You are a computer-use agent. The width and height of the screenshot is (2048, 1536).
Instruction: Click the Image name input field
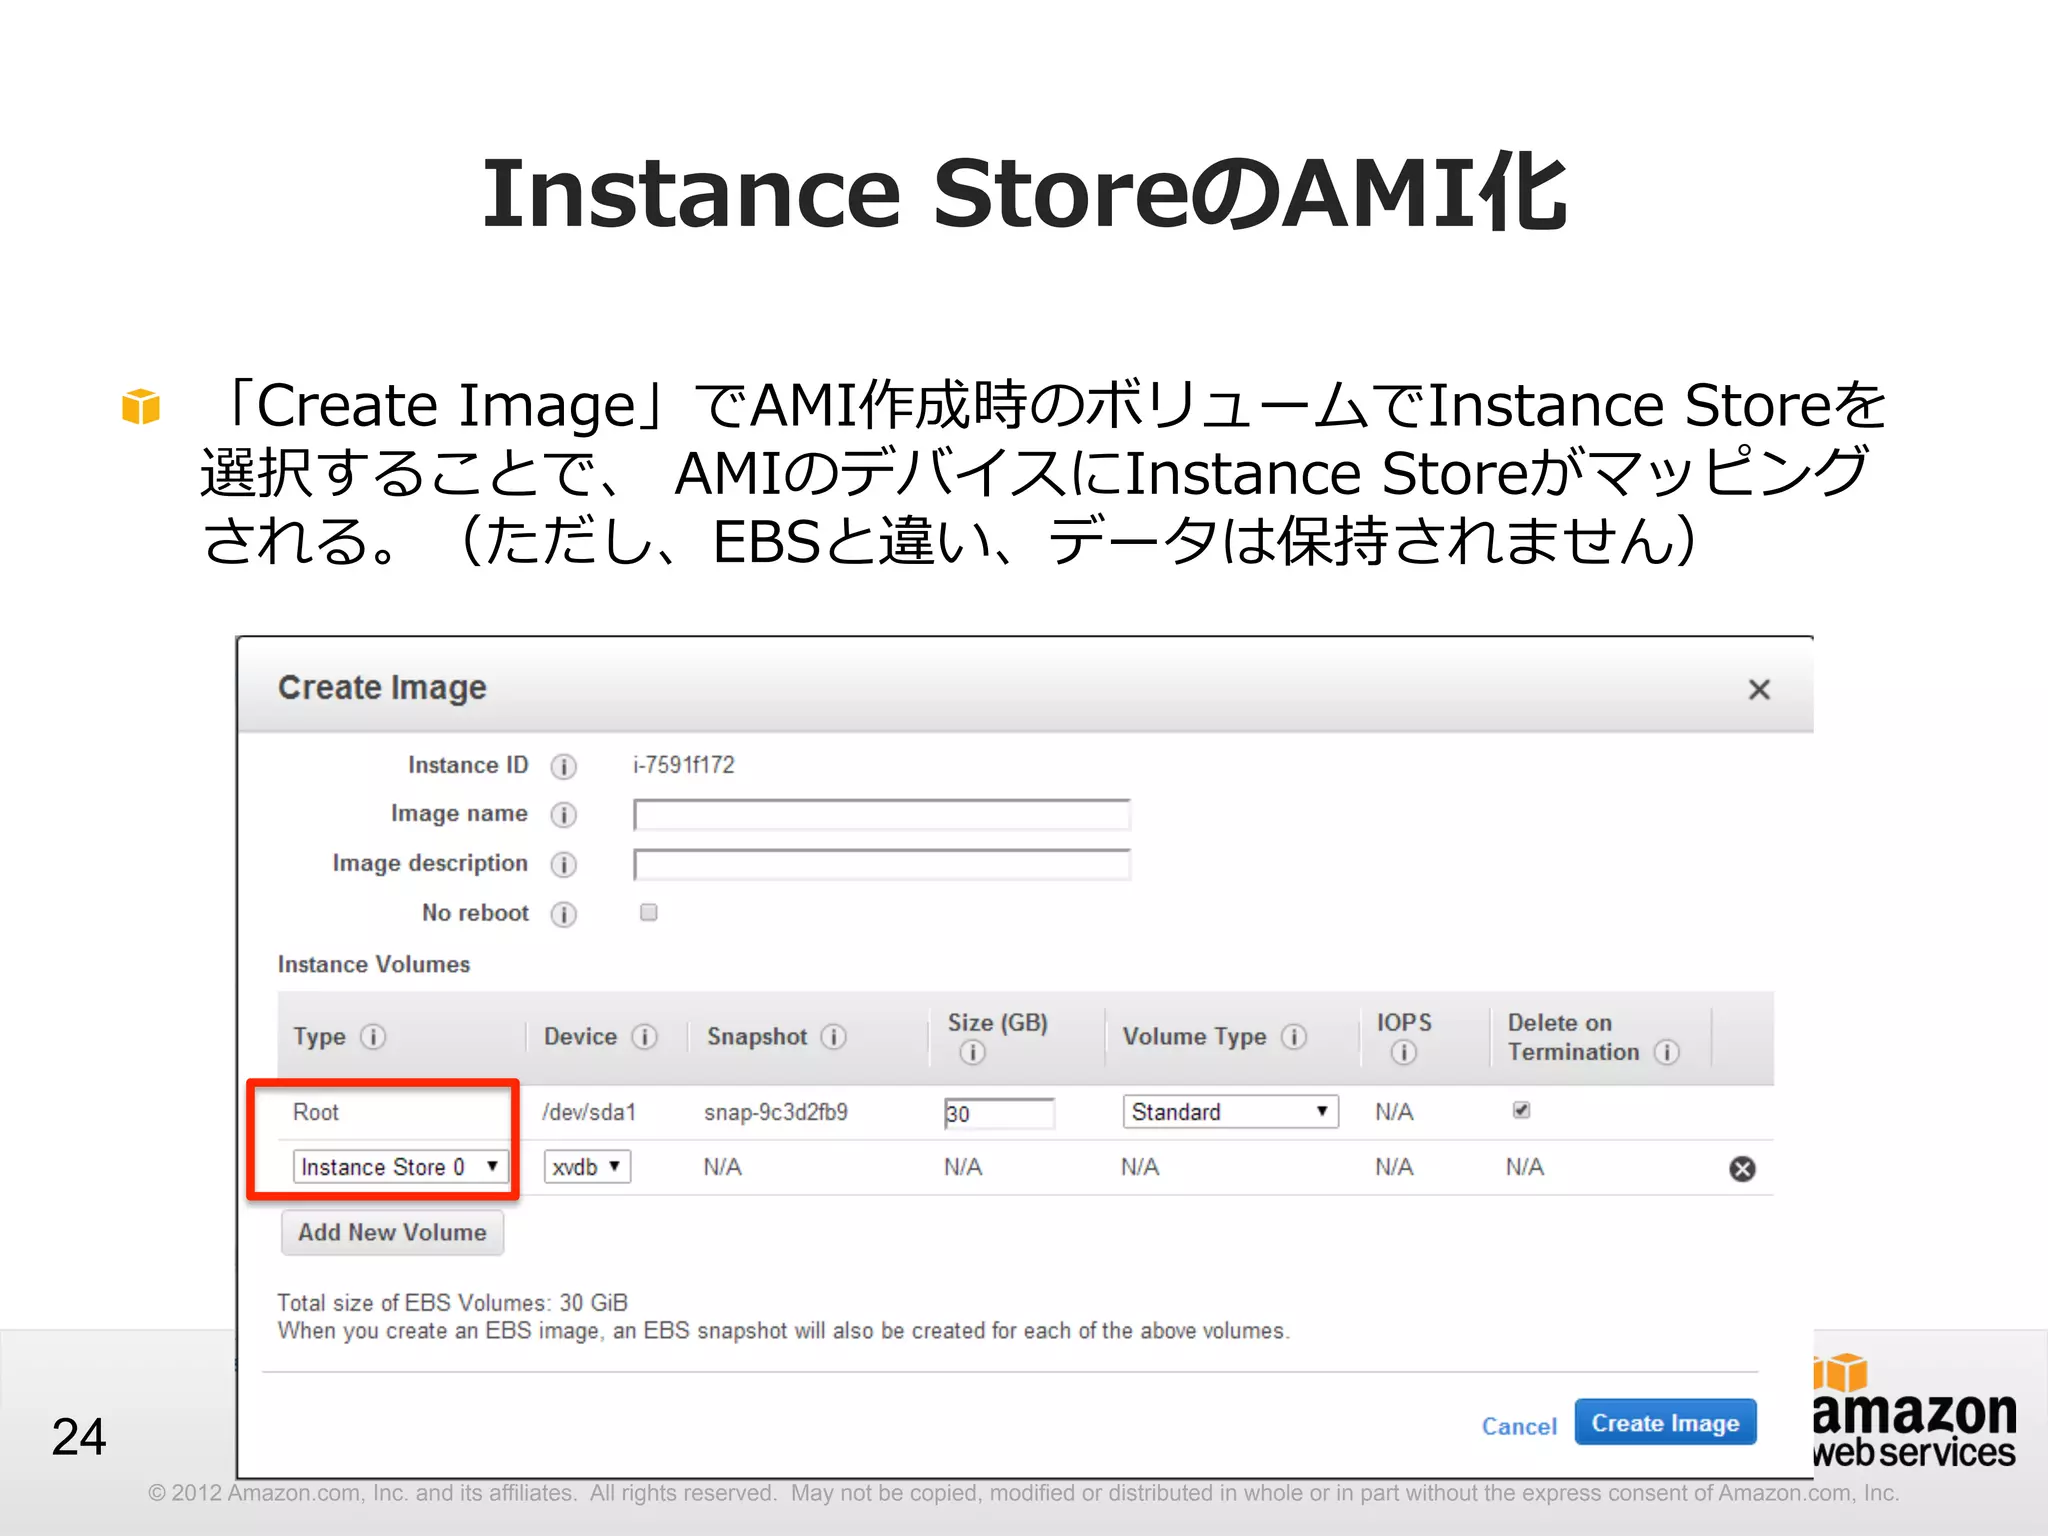[x=882, y=815]
